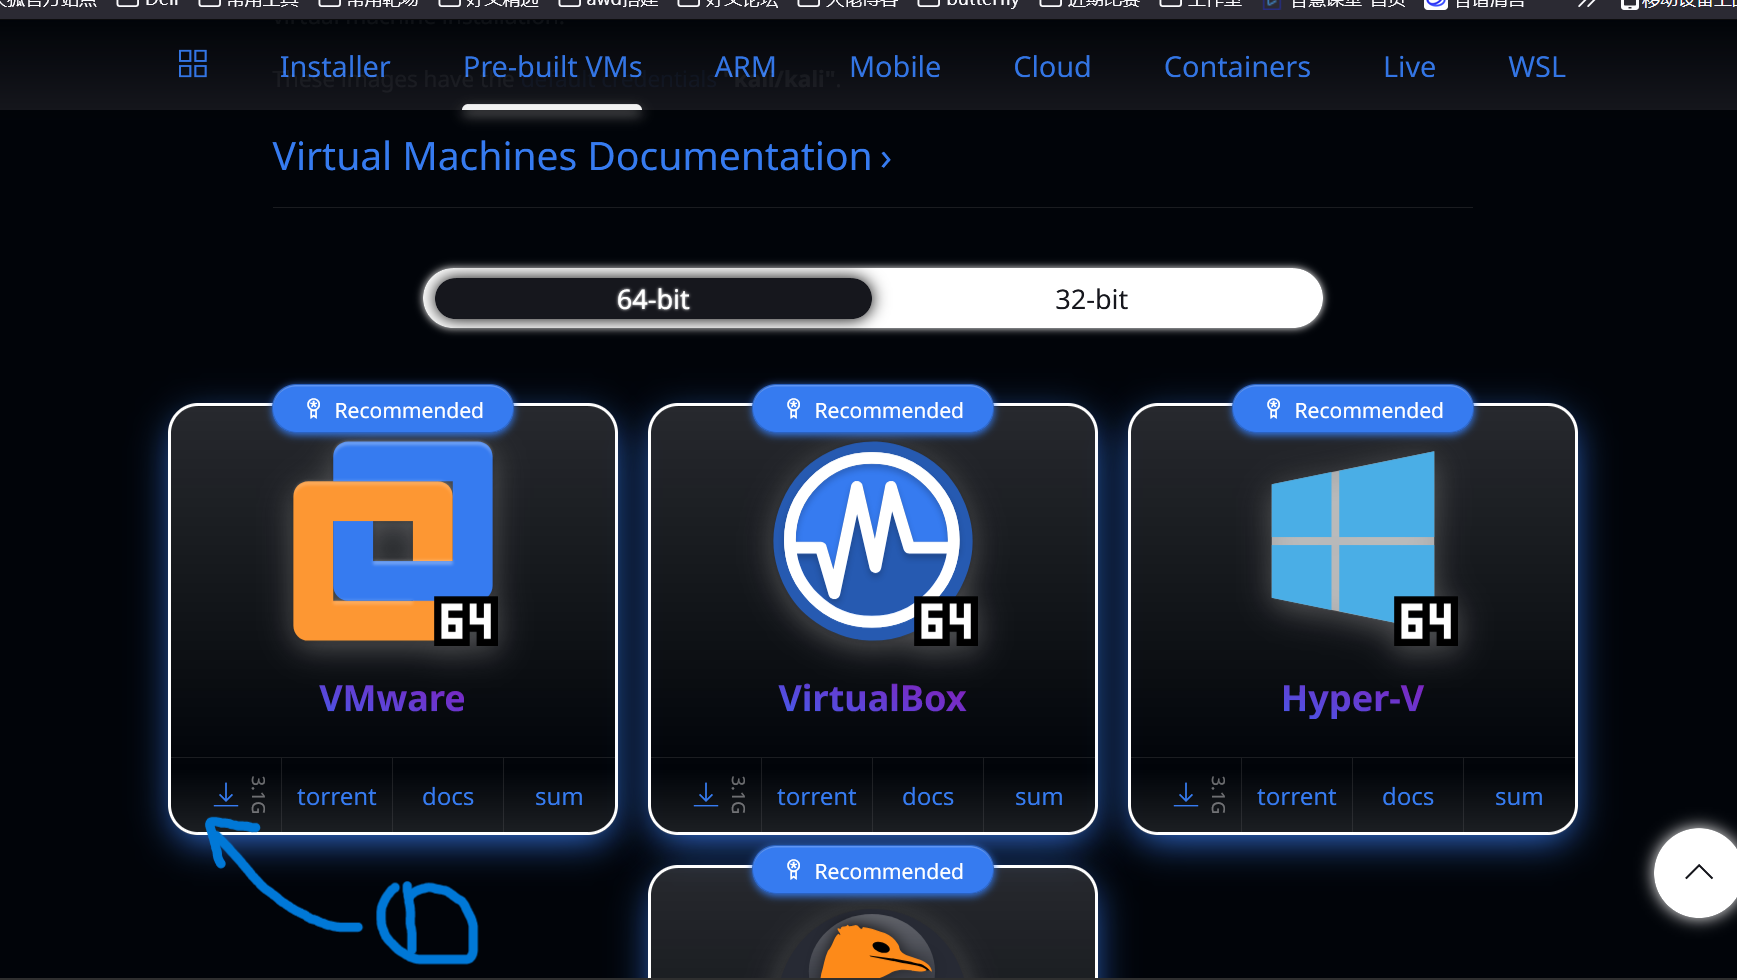This screenshot has height=980, width=1737.
Task: Switch to the 64-bit option
Action: click(653, 299)
